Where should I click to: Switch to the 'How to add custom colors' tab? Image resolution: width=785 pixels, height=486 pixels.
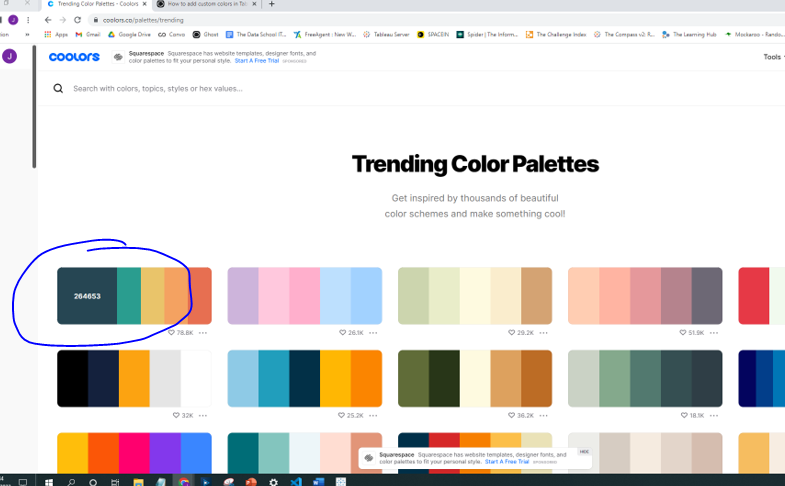[x=205, y=4]
